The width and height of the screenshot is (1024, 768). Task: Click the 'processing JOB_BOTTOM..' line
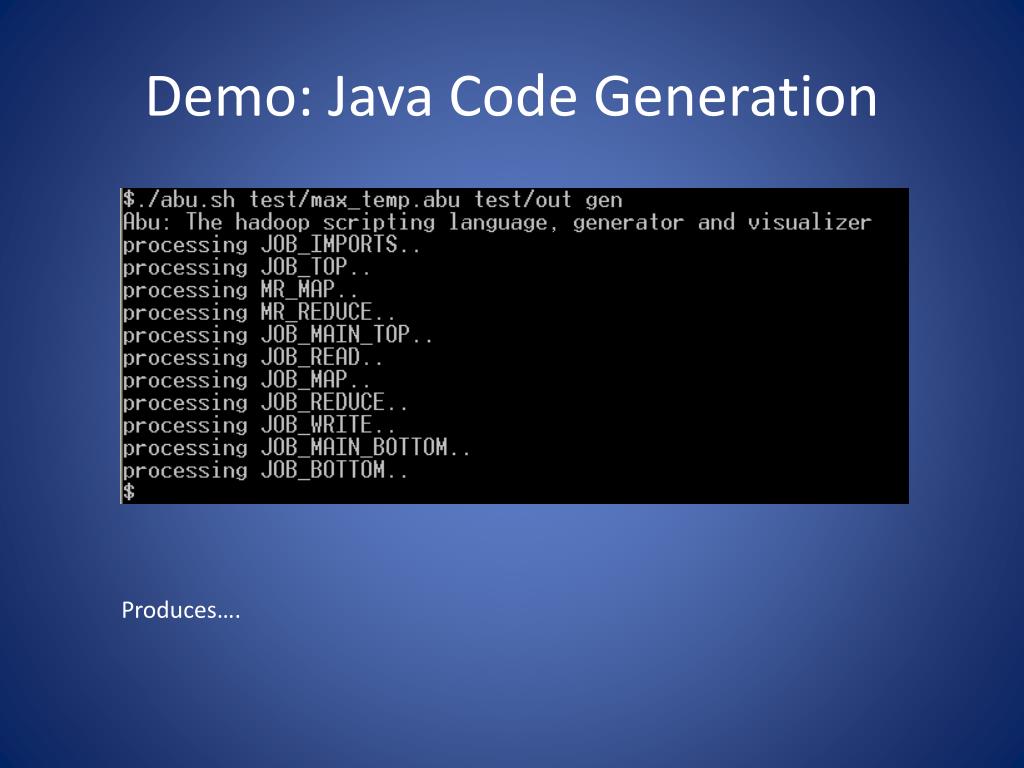coord(265,470)
